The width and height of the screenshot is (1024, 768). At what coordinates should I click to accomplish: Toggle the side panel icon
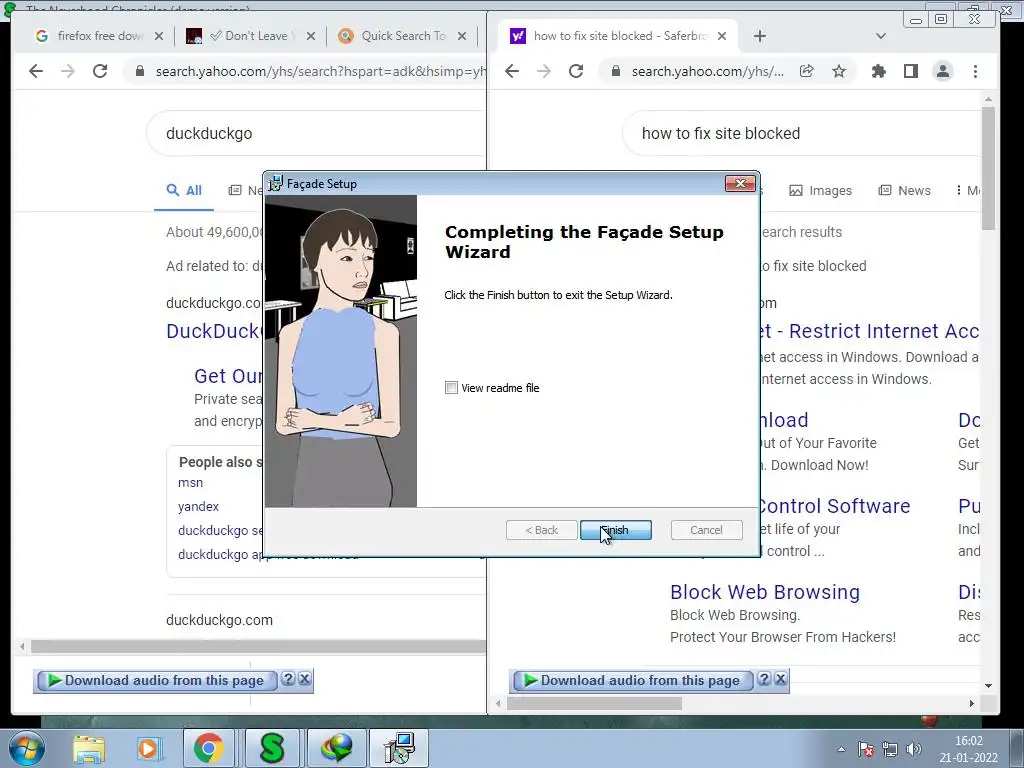pos(911,71)
